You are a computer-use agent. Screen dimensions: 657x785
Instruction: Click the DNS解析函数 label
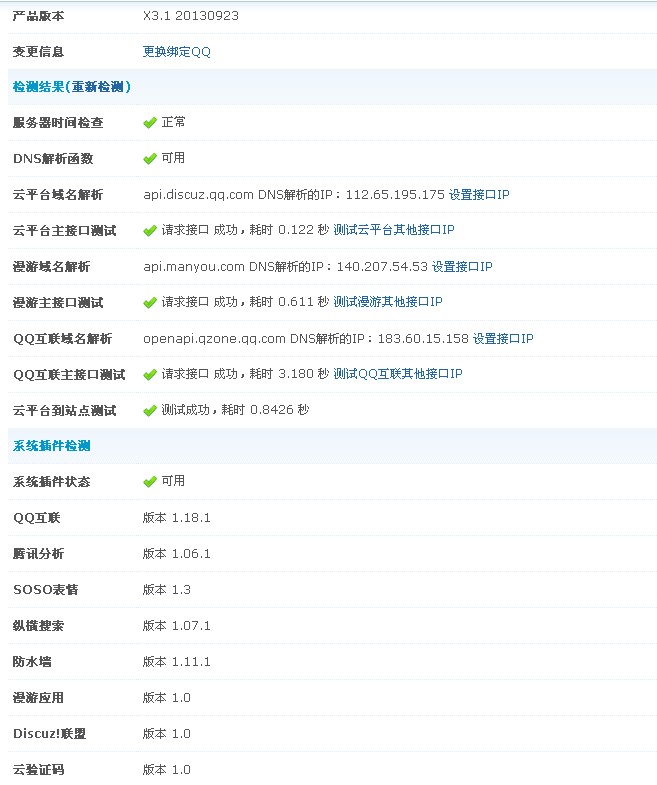point(53,159)
